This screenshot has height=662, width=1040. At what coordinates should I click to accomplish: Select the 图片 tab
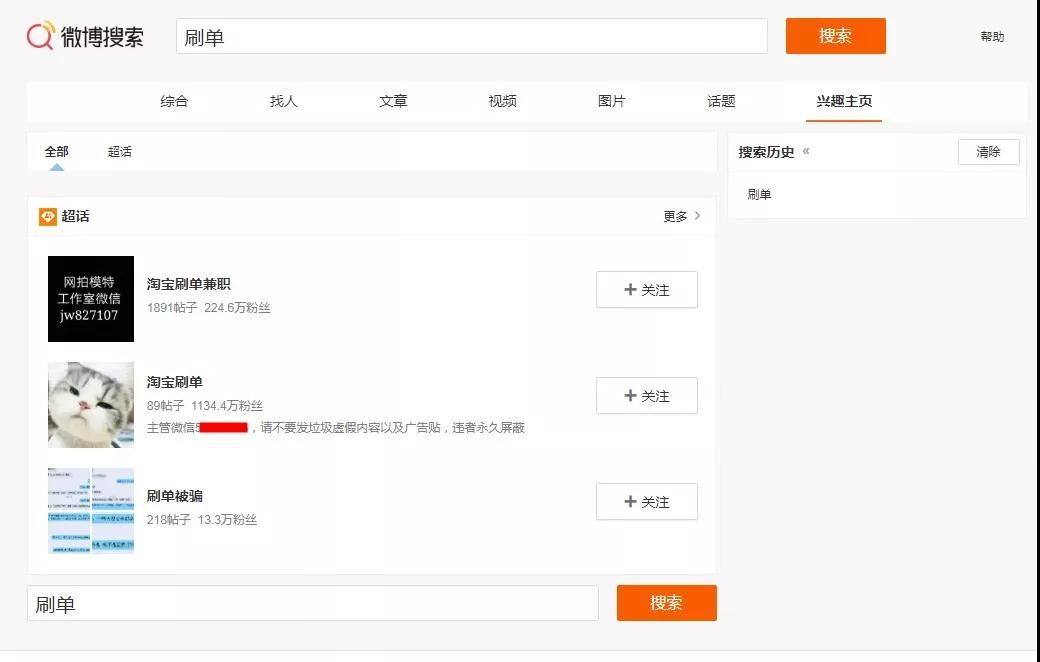click(x=612, y=101)
